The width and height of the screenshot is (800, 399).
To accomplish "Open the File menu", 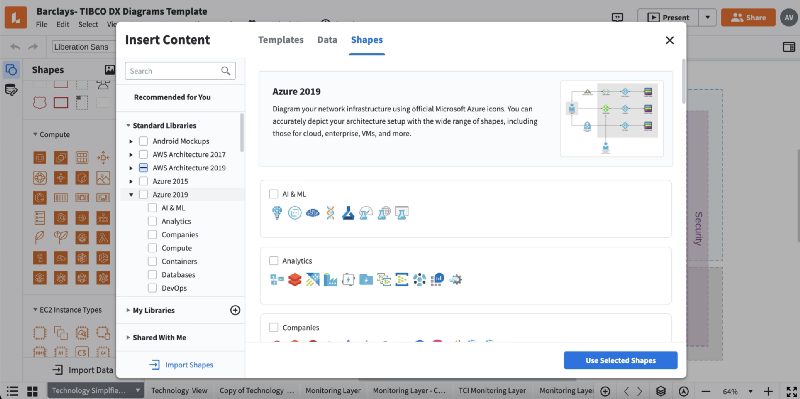I will [41, 24].
